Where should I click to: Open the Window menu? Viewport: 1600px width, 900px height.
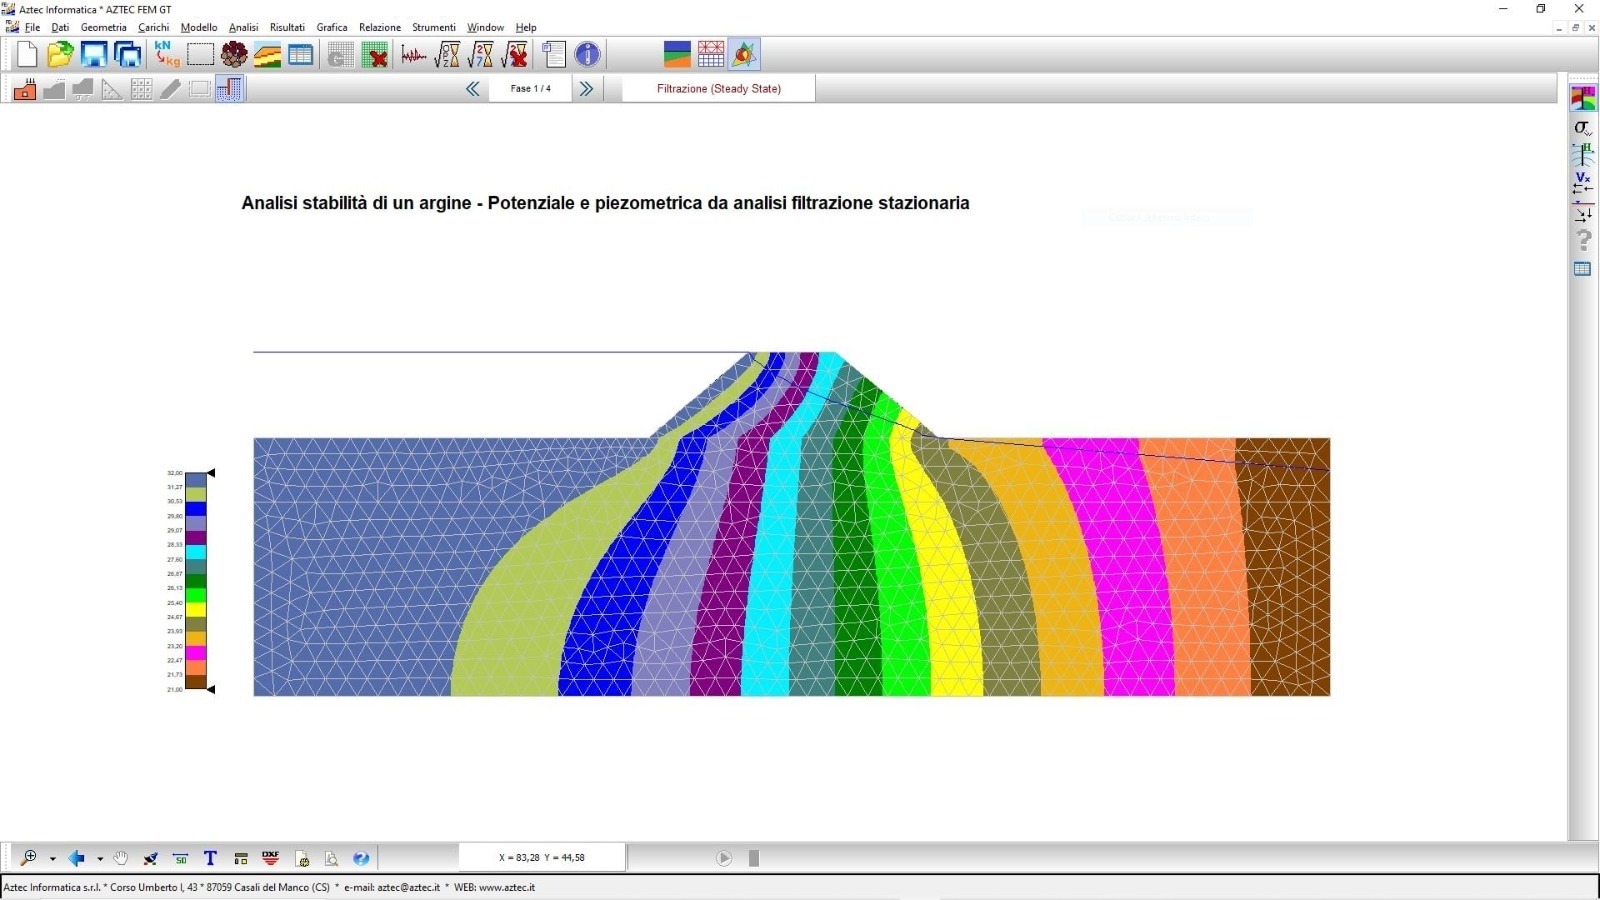tap(485, 28)
